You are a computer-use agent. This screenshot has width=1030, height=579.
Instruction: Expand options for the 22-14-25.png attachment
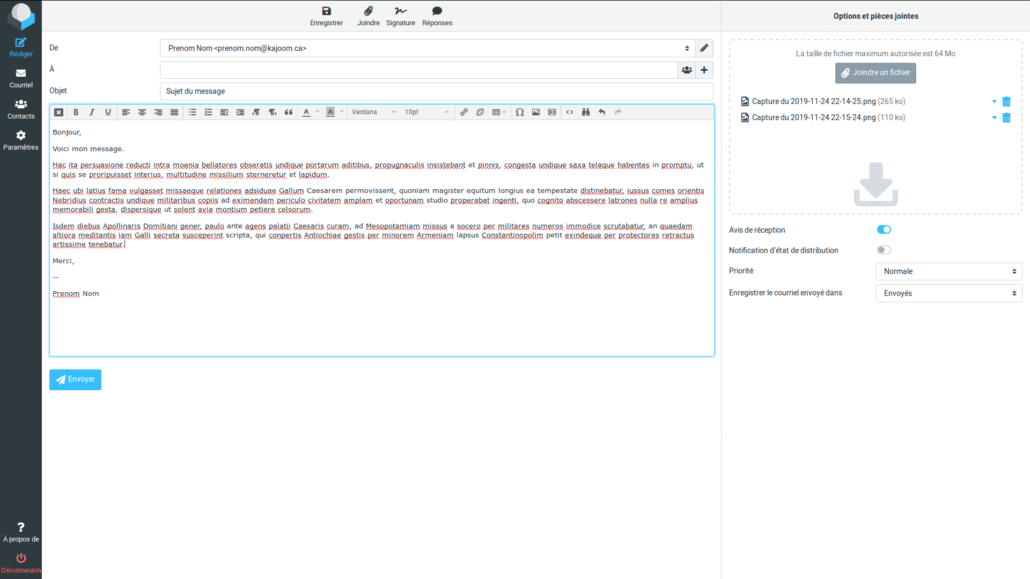point(994,101)
